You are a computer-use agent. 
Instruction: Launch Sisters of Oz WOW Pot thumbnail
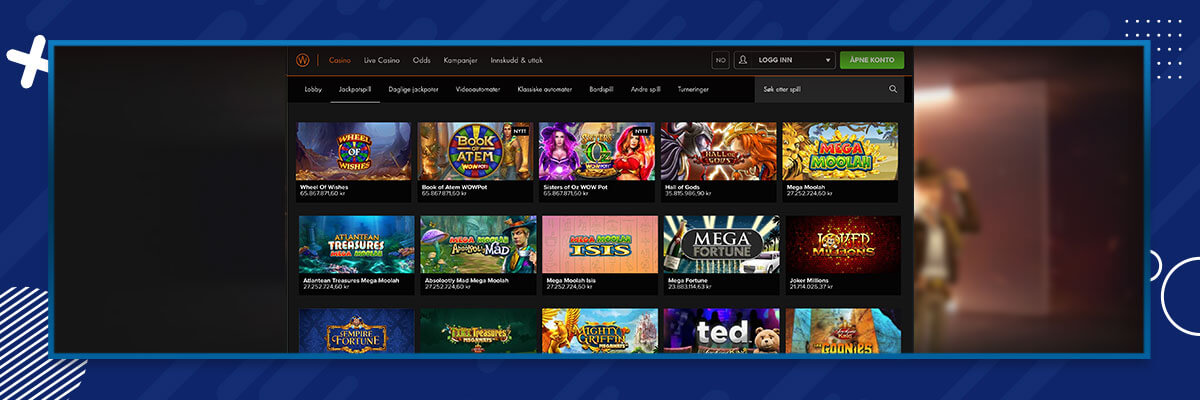(597, 151)
